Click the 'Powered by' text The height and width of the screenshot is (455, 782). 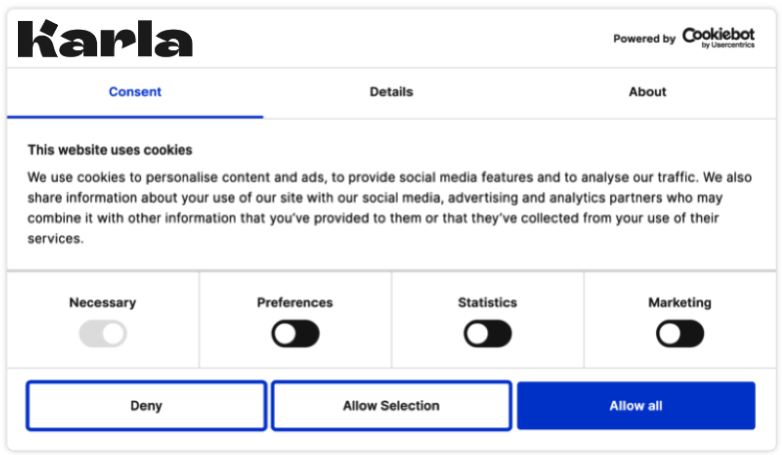(x=644, y=39)
